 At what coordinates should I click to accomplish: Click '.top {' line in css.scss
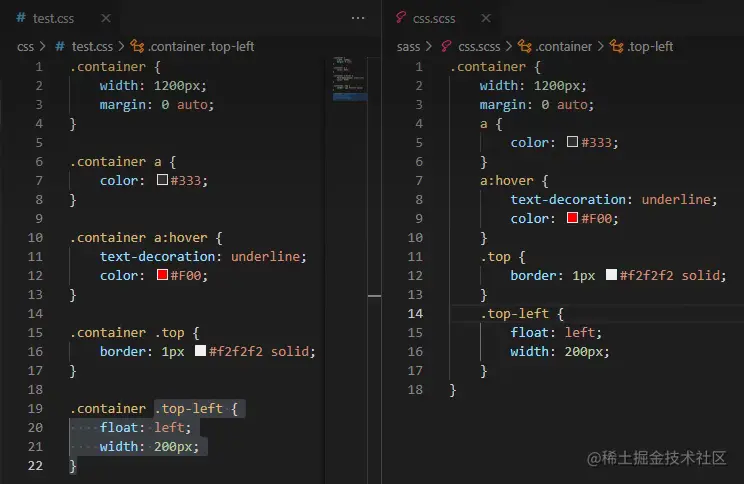503,257
